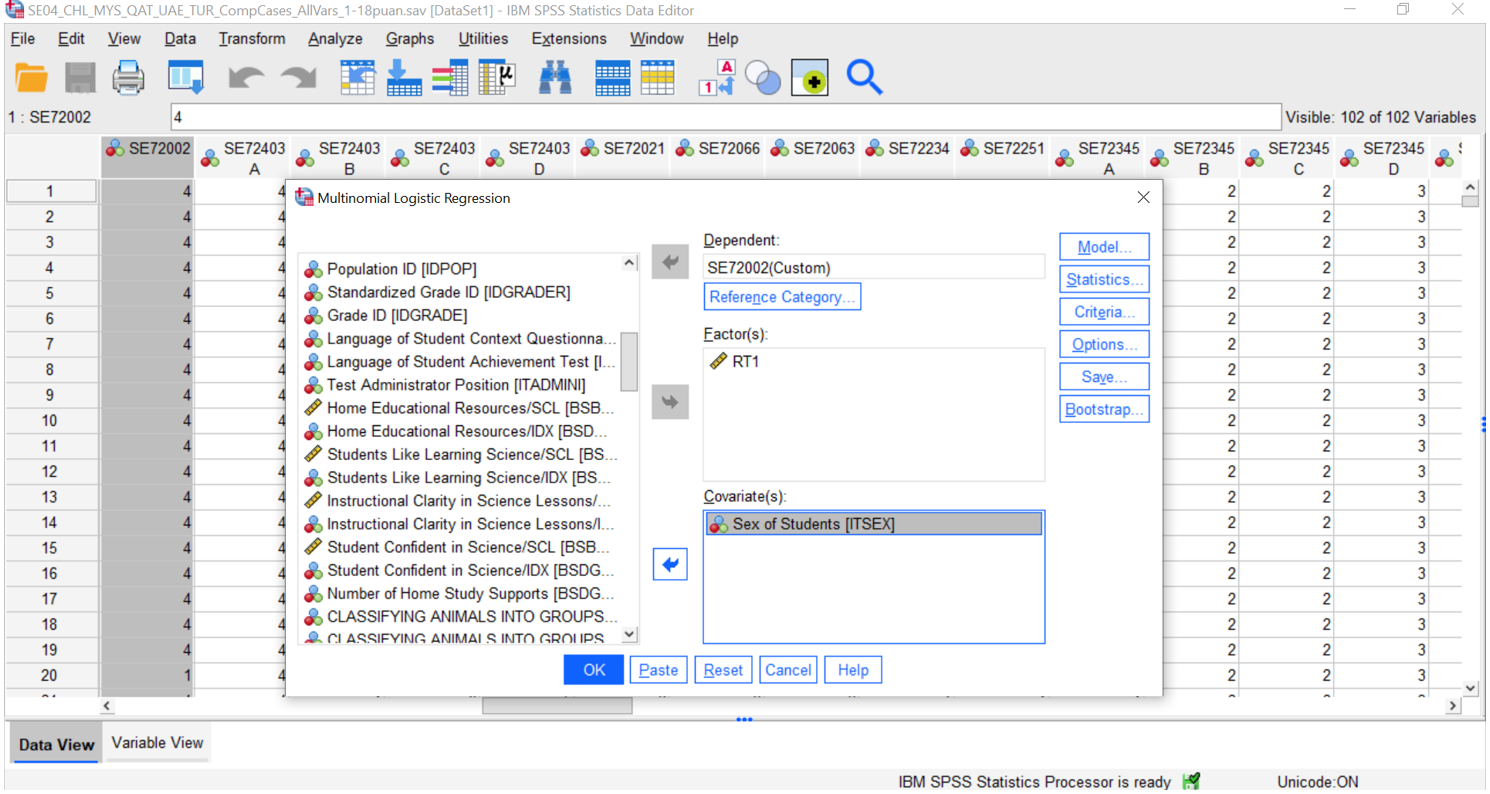
Task: Move variable to Dependent arrow button
Action: pyautogui.click(x=670, y=262)
